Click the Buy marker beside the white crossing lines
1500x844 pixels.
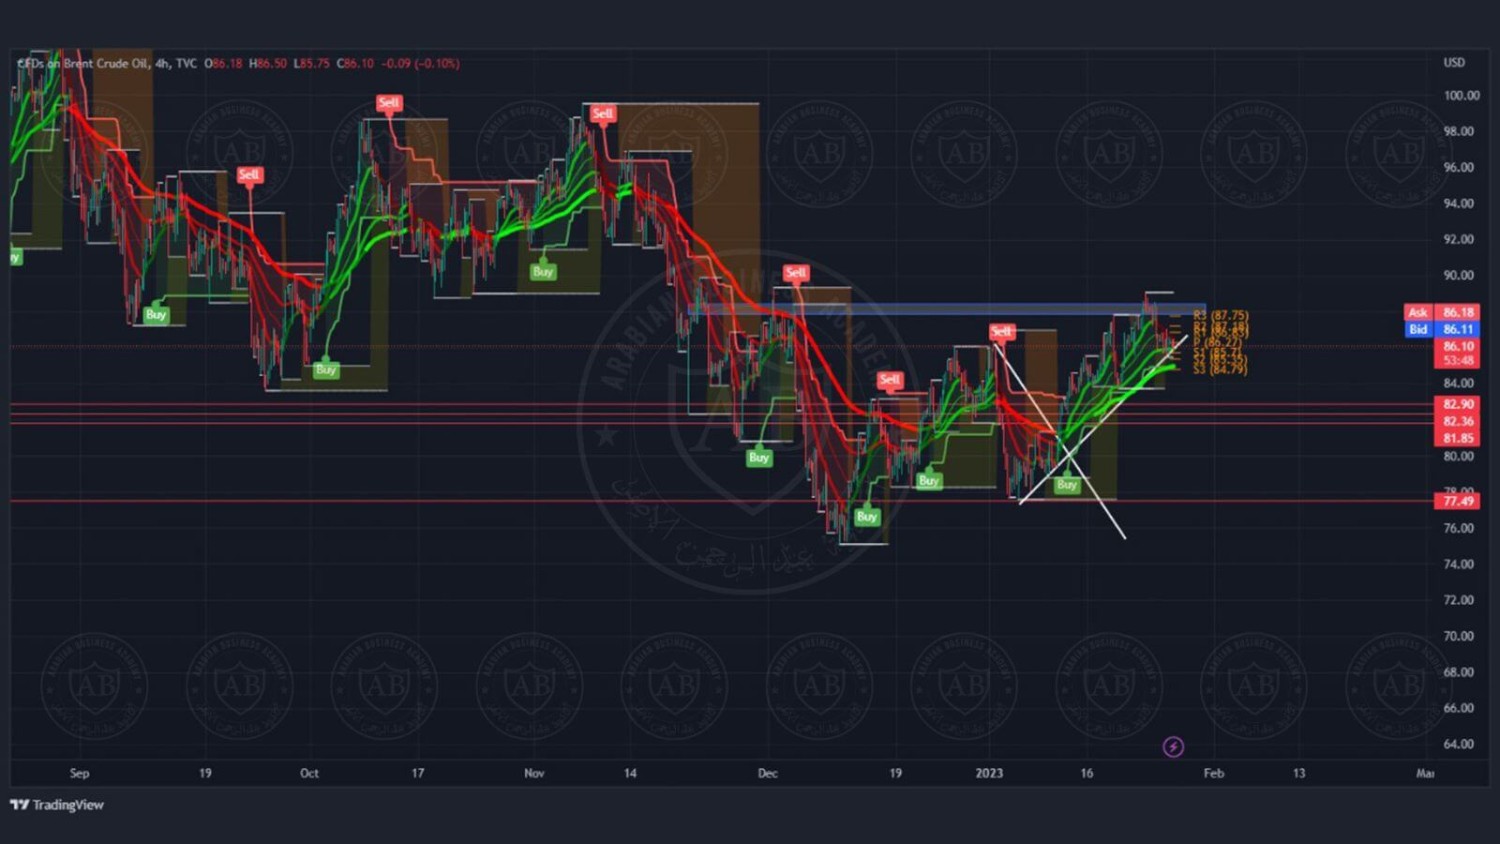tap(1067, 485)
